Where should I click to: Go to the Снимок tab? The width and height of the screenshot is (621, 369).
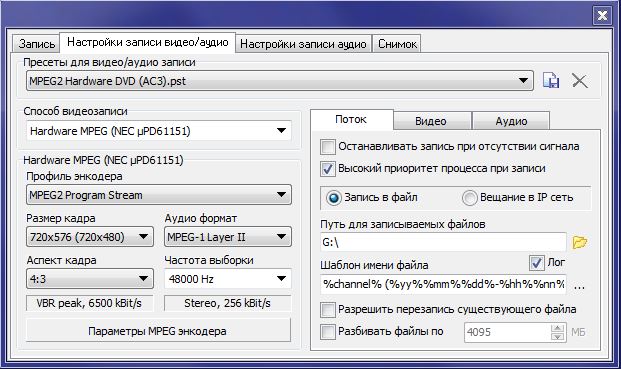(x=397, y=44)
